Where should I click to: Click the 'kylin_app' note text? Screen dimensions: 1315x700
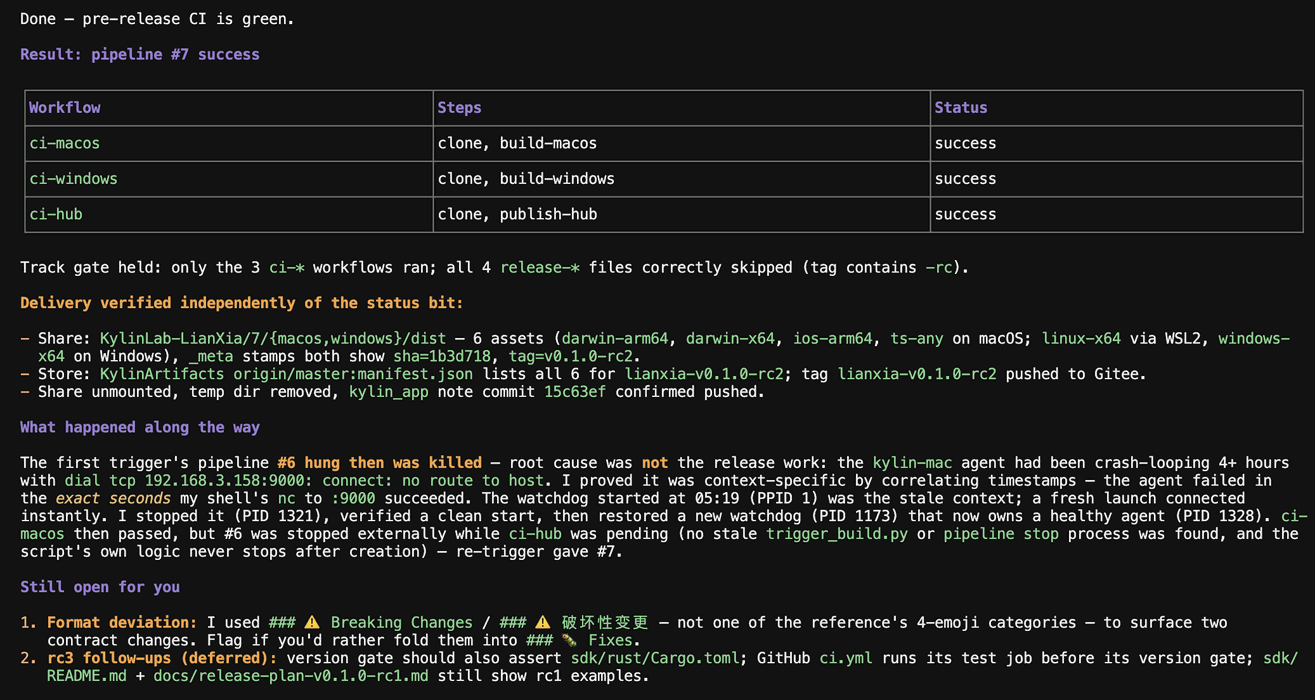click(x=388, y=392)
